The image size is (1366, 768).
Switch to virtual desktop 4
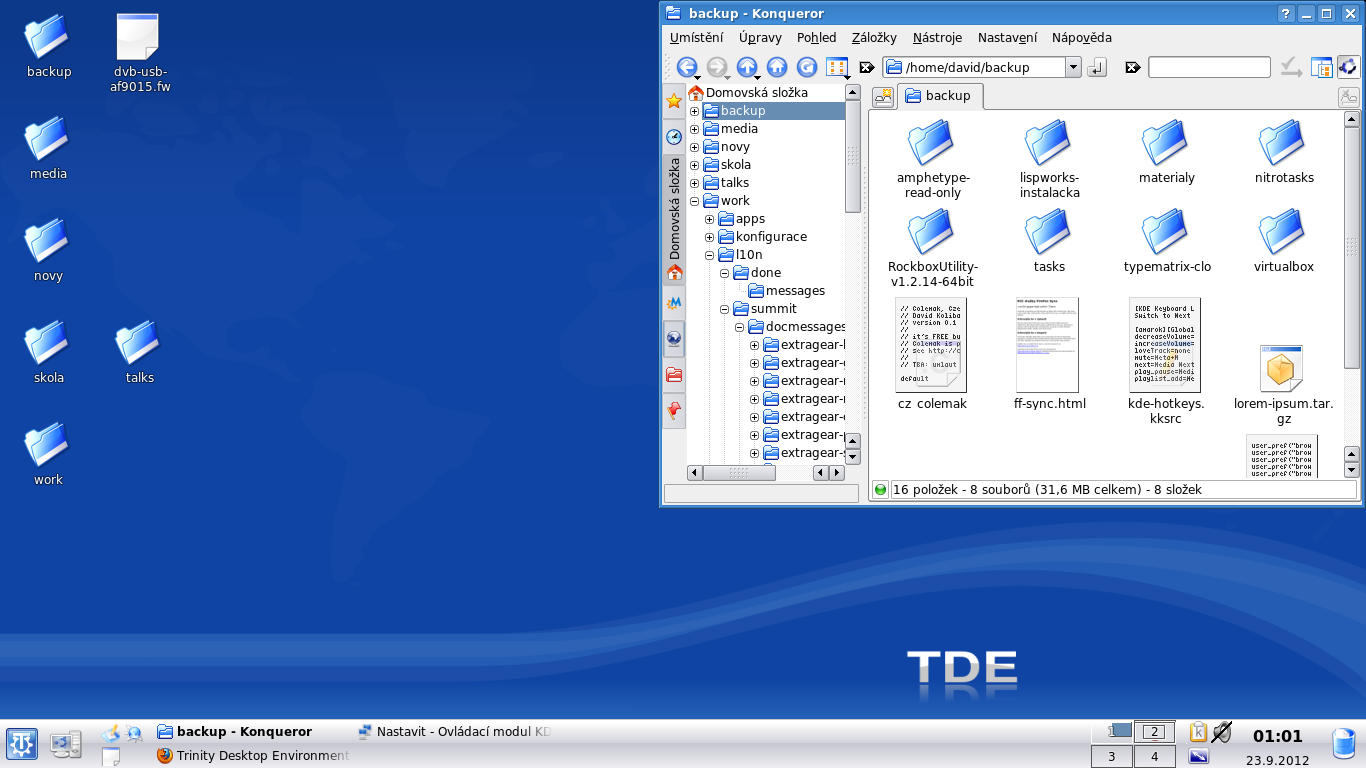[1155, 756]
